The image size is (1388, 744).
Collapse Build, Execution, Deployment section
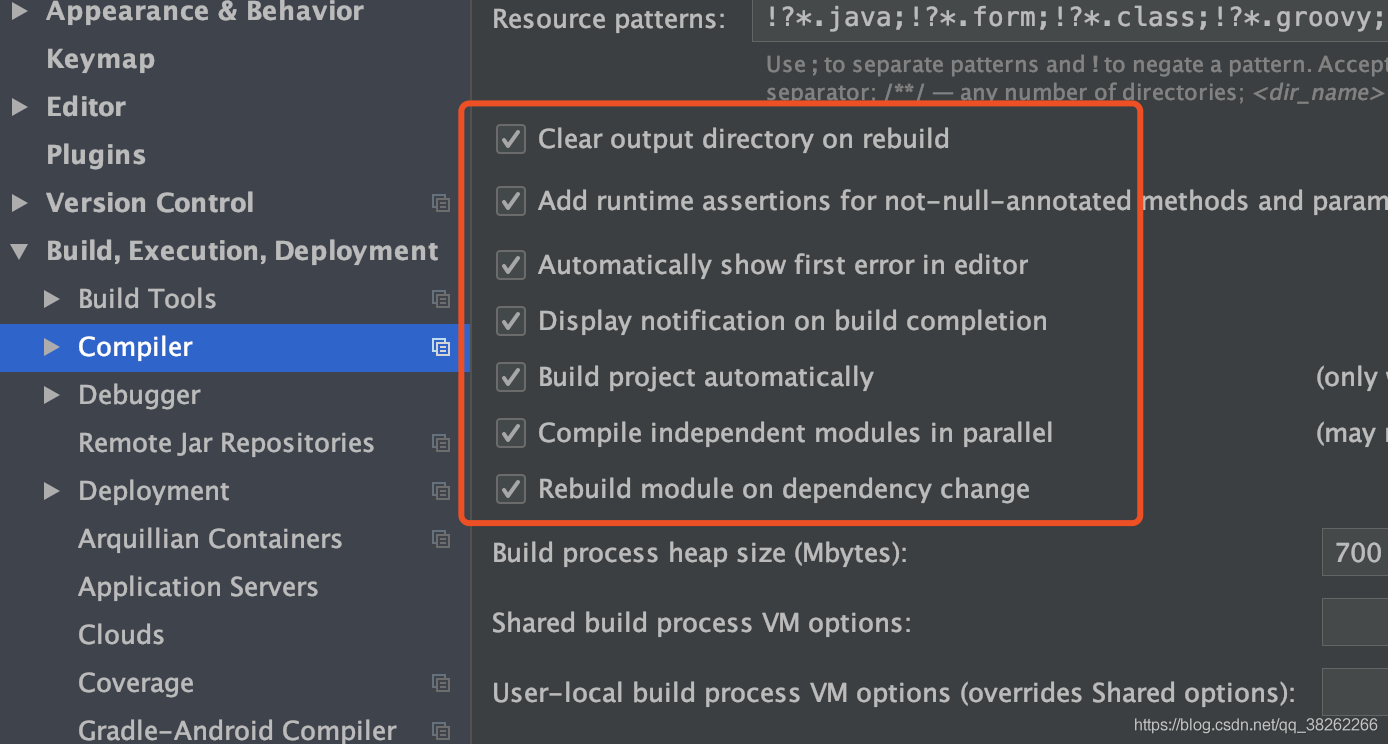[19, 252]
